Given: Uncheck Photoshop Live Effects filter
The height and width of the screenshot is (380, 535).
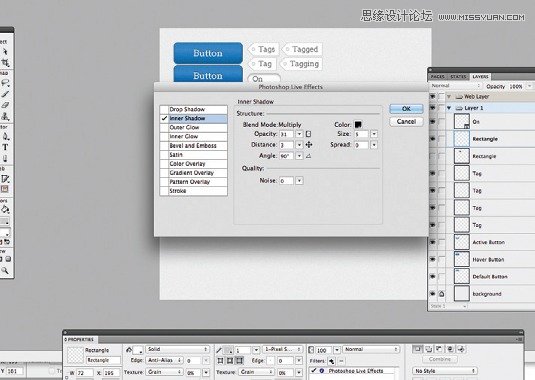Looking at the screenshot, I should (314, 370).
